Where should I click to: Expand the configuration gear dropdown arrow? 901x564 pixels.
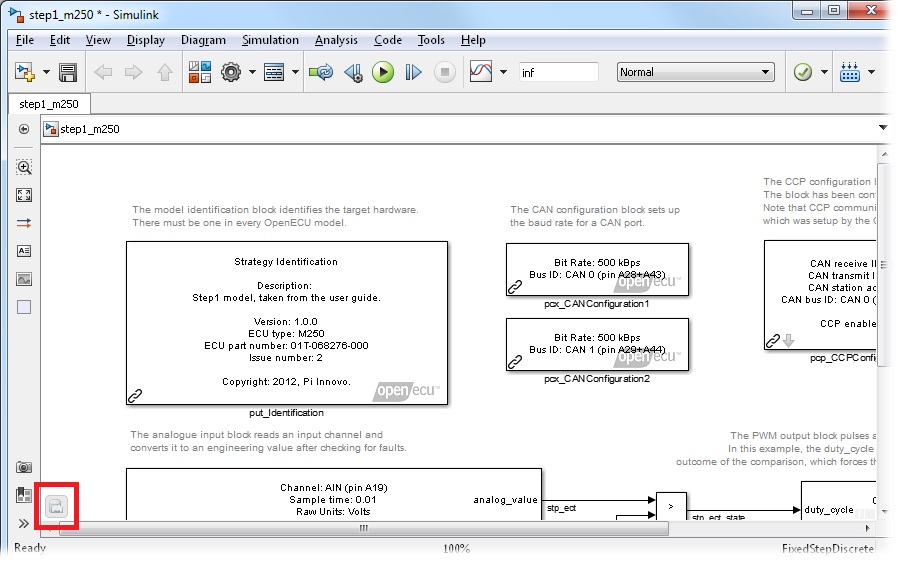252,72
